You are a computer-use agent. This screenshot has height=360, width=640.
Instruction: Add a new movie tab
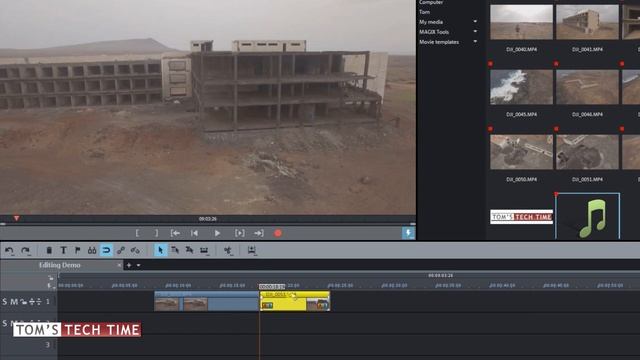pyautogui.click(x=129, y=265)
